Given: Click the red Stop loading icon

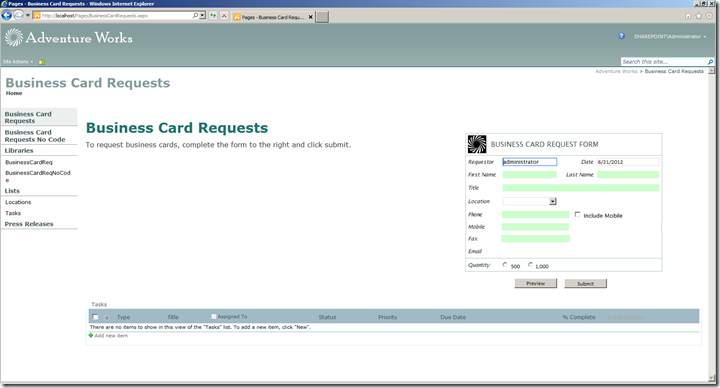Looking at the screenshot, I should click(x=224, y=16).
